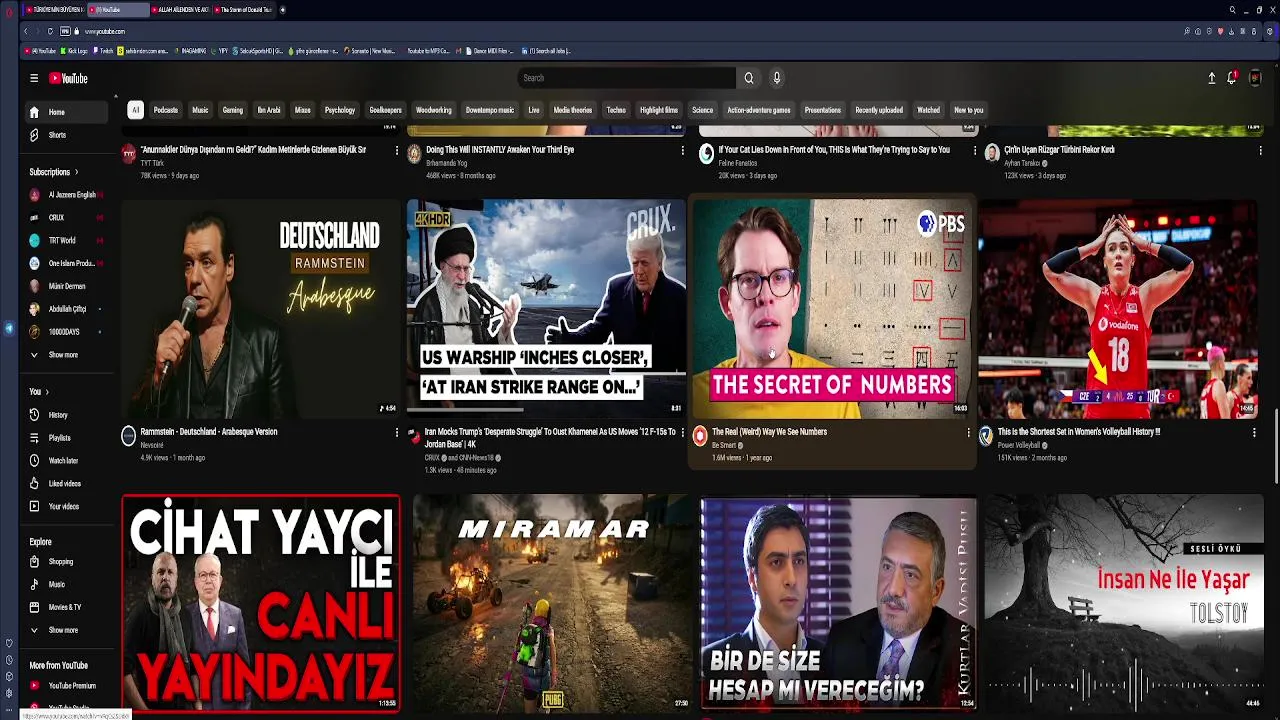Screen dimensions: 1280x720
Task: Click the YouTube search input field
Action: 626,78
